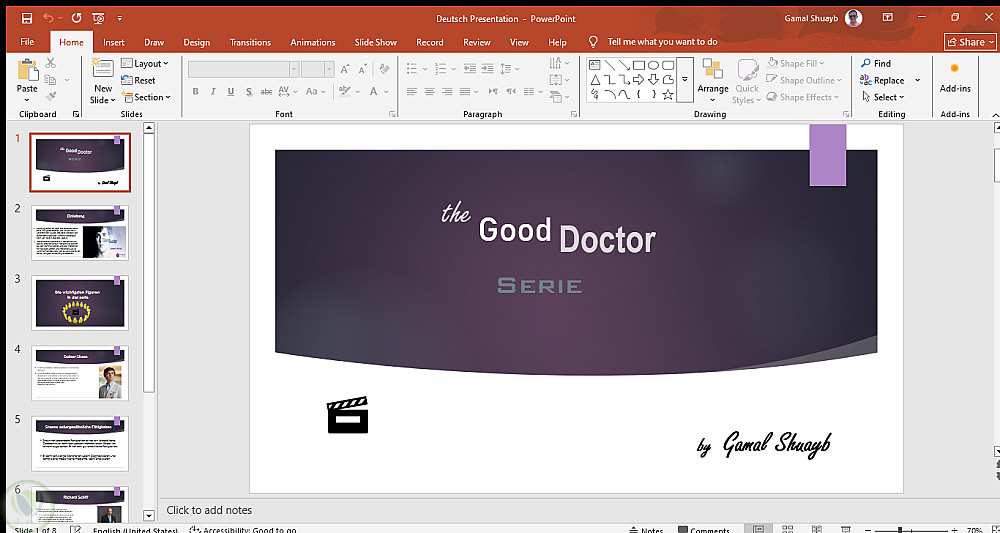This screenshot has width=1000, height=533.
Task: Toggle Underline formatting
Action: pos(231,91)
